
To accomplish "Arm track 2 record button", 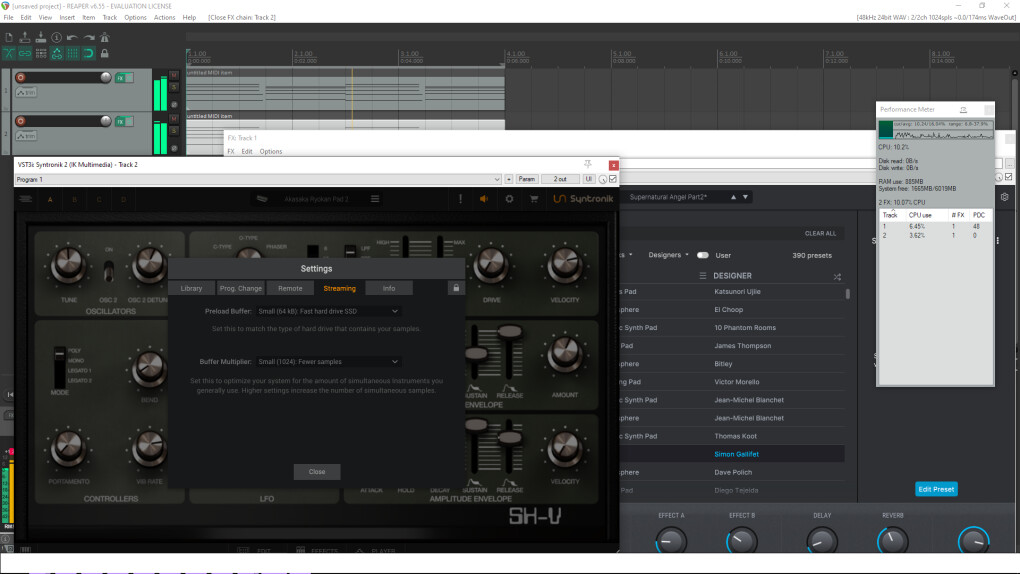I will tap(21, 121).
